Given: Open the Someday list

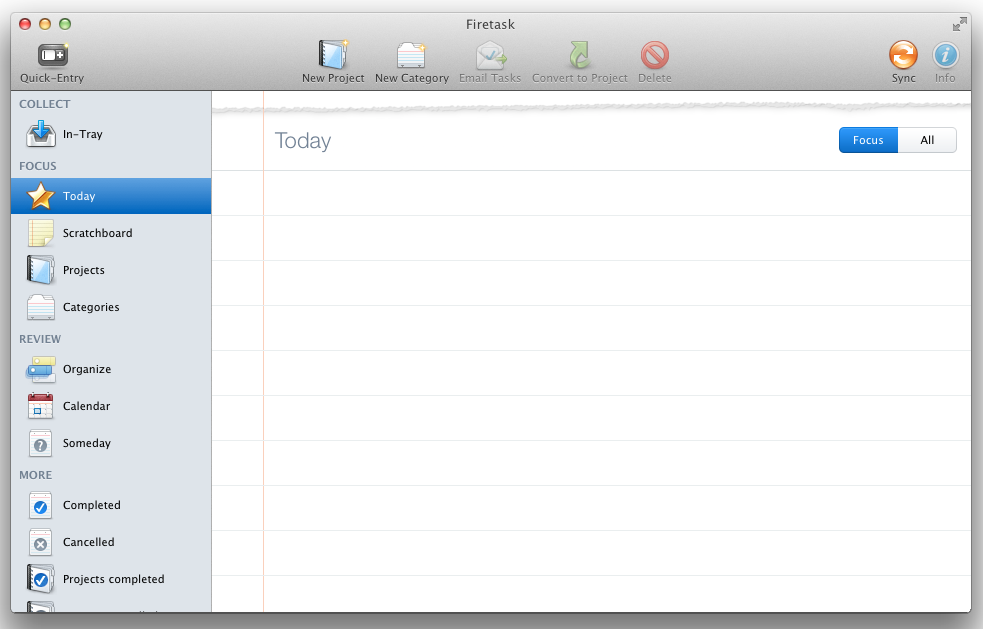Looking at the screenshot, I should click(86, 443).
